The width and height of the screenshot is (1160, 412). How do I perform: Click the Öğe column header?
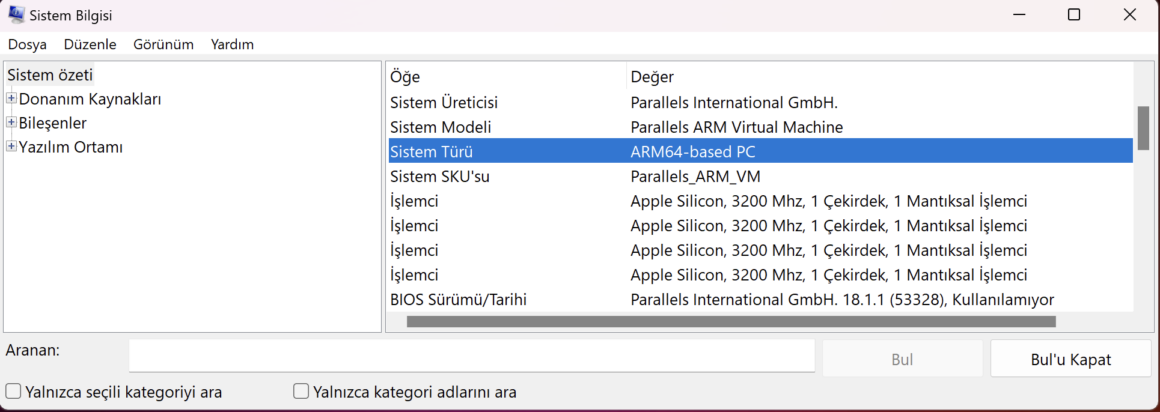506,77
